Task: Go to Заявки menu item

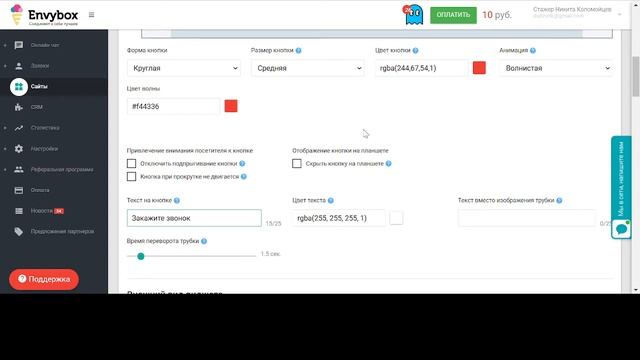Action: pyautogui.click(x=40, y=66)
